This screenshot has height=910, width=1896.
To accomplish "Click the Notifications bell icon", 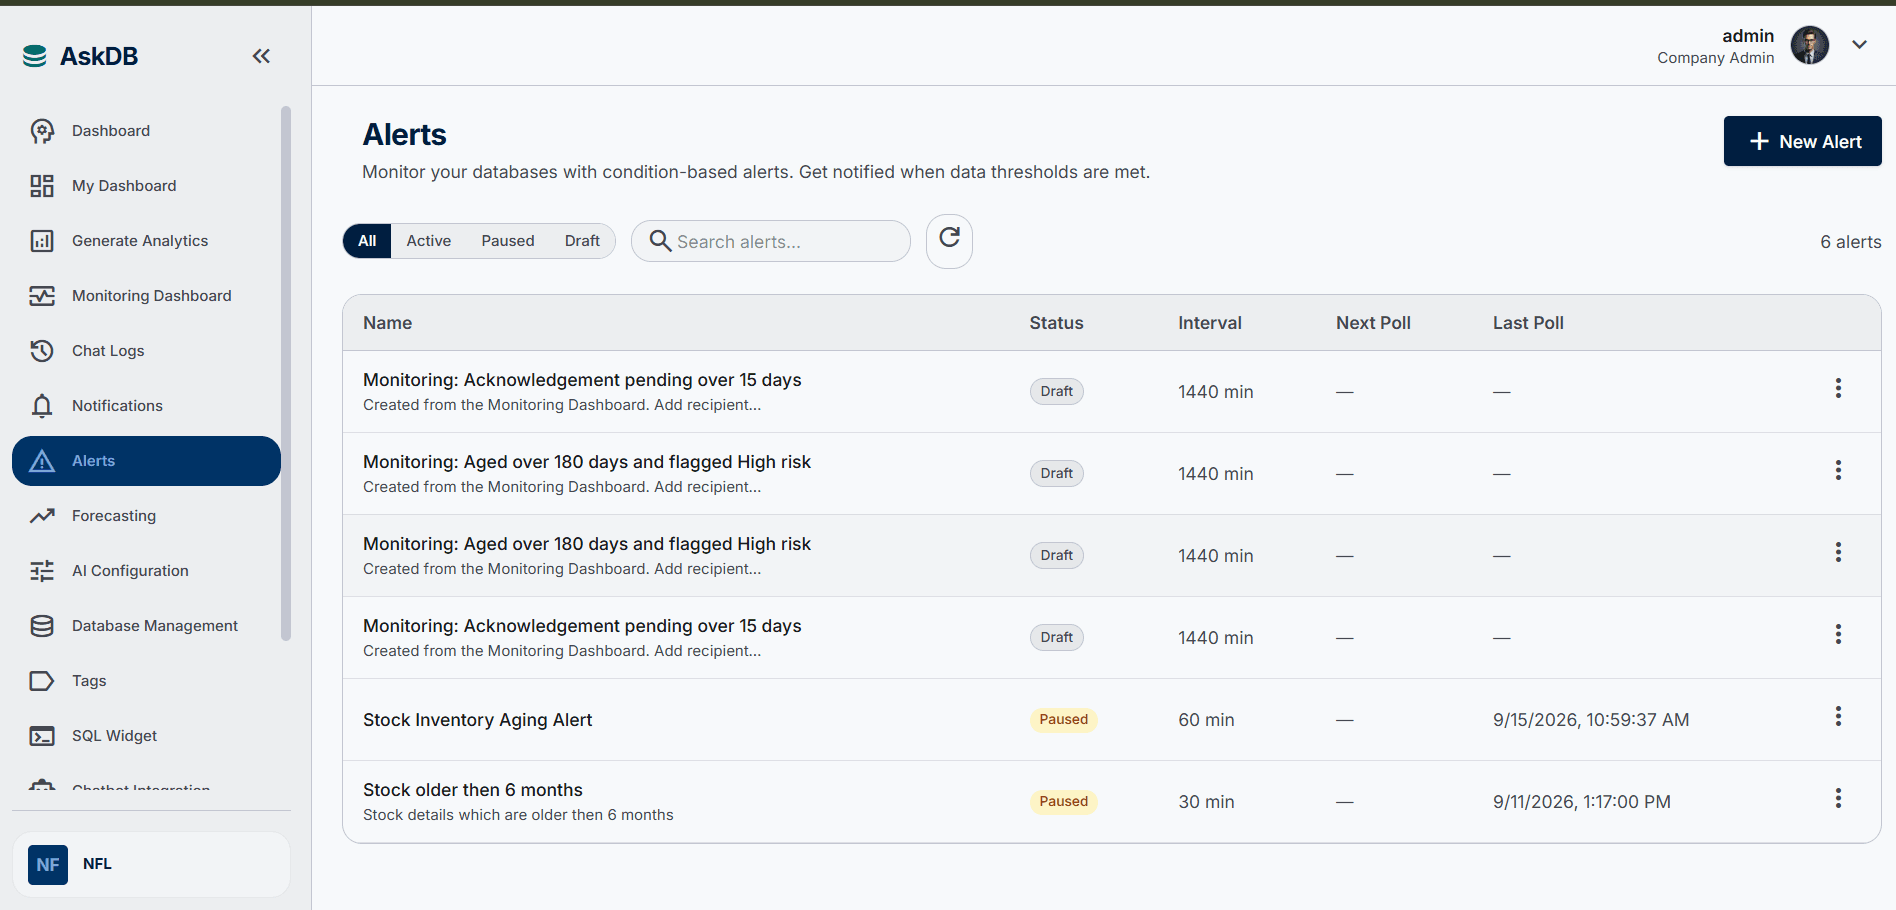I will point(42,406).
